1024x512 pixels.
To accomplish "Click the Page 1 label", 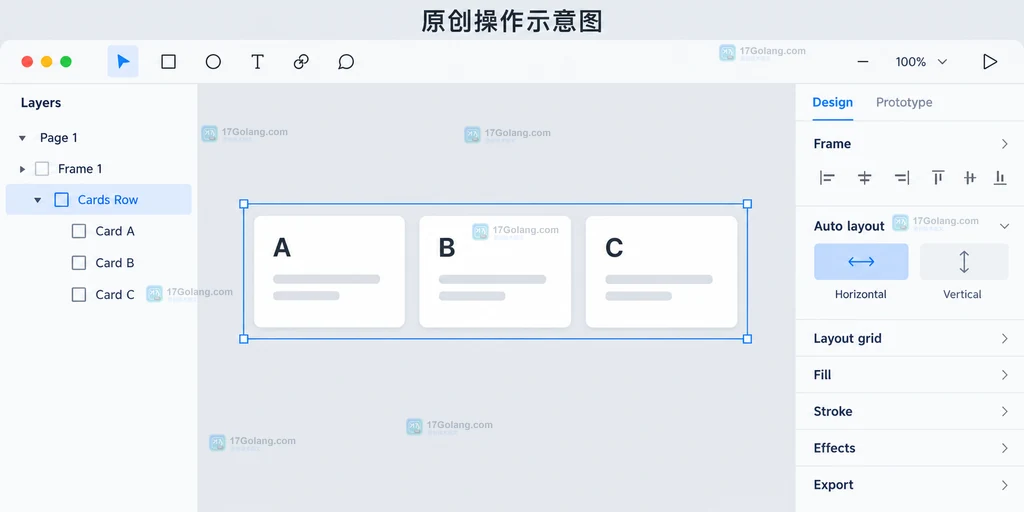I will pyautogui.click(x=59, y=138).
